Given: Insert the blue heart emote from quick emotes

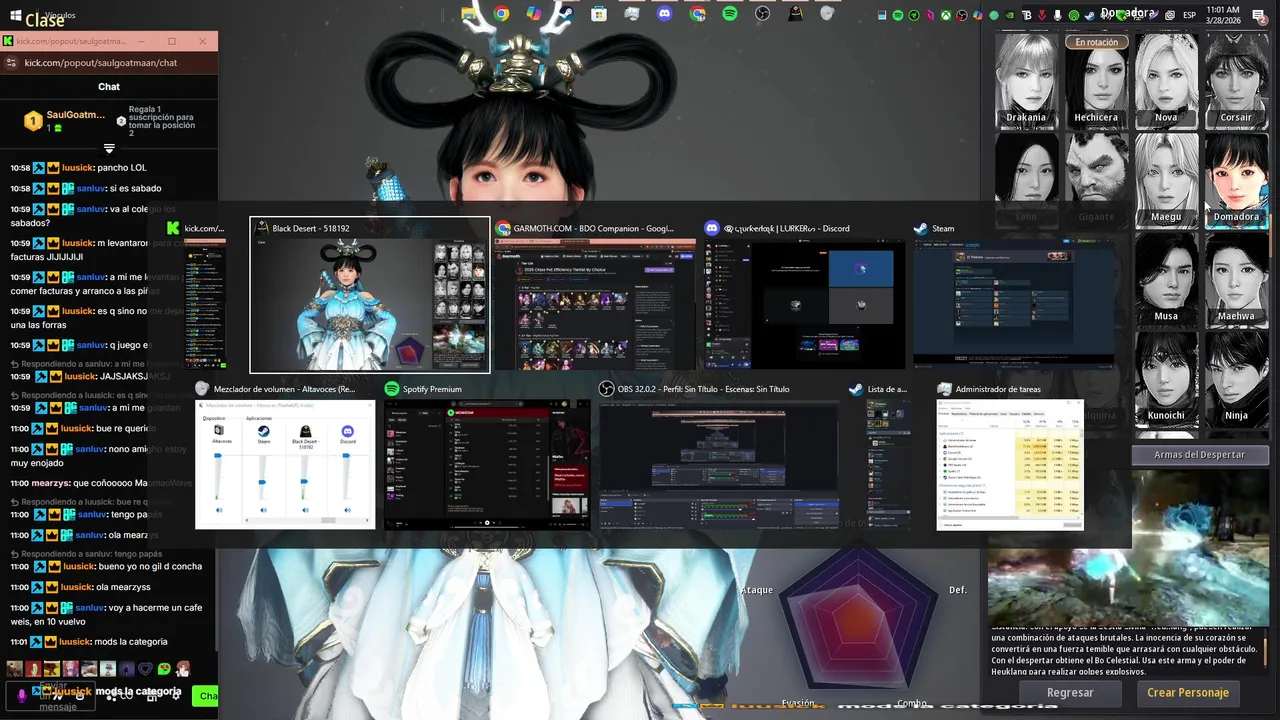Looking at the screenshot, I should [x=146, y=669].
